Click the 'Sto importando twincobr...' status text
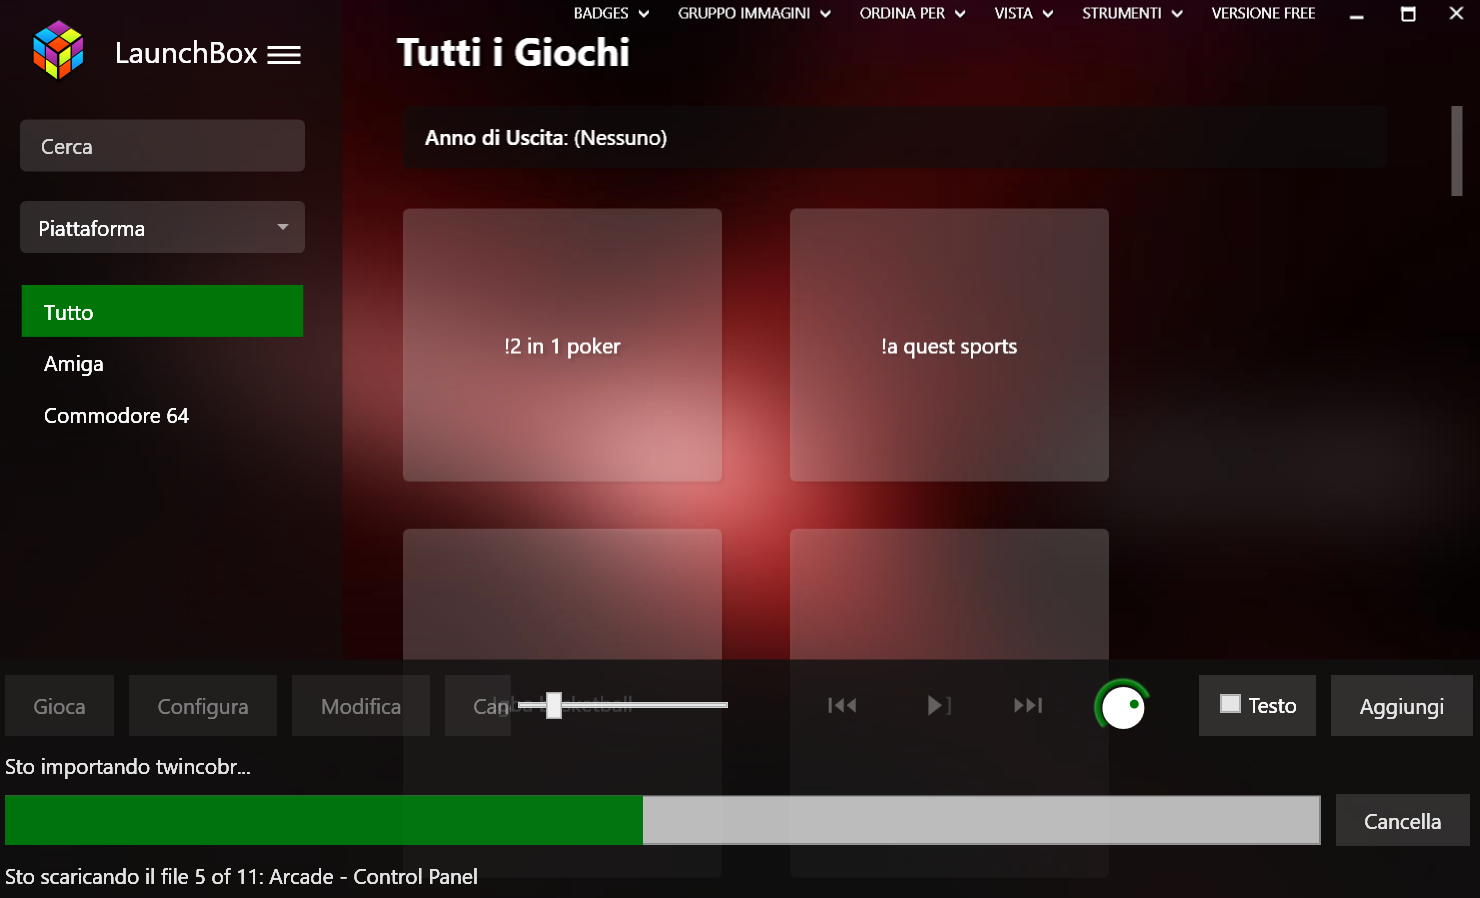 (128, 767)
